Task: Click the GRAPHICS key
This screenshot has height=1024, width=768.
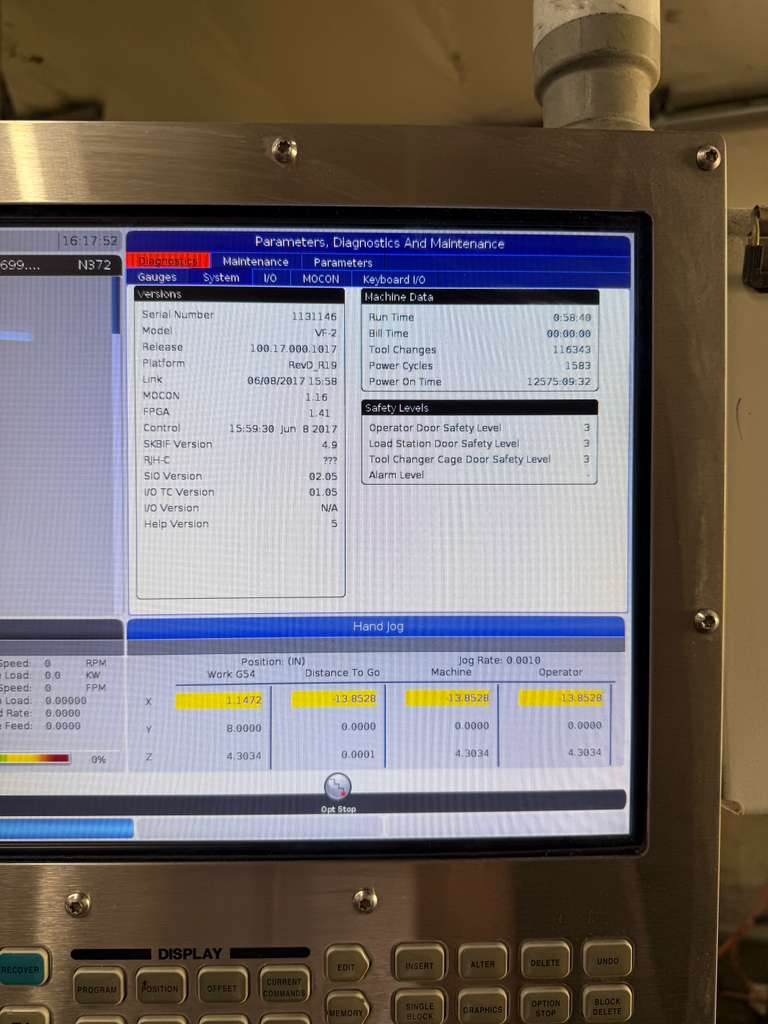Action: [x=483, y=1008]
